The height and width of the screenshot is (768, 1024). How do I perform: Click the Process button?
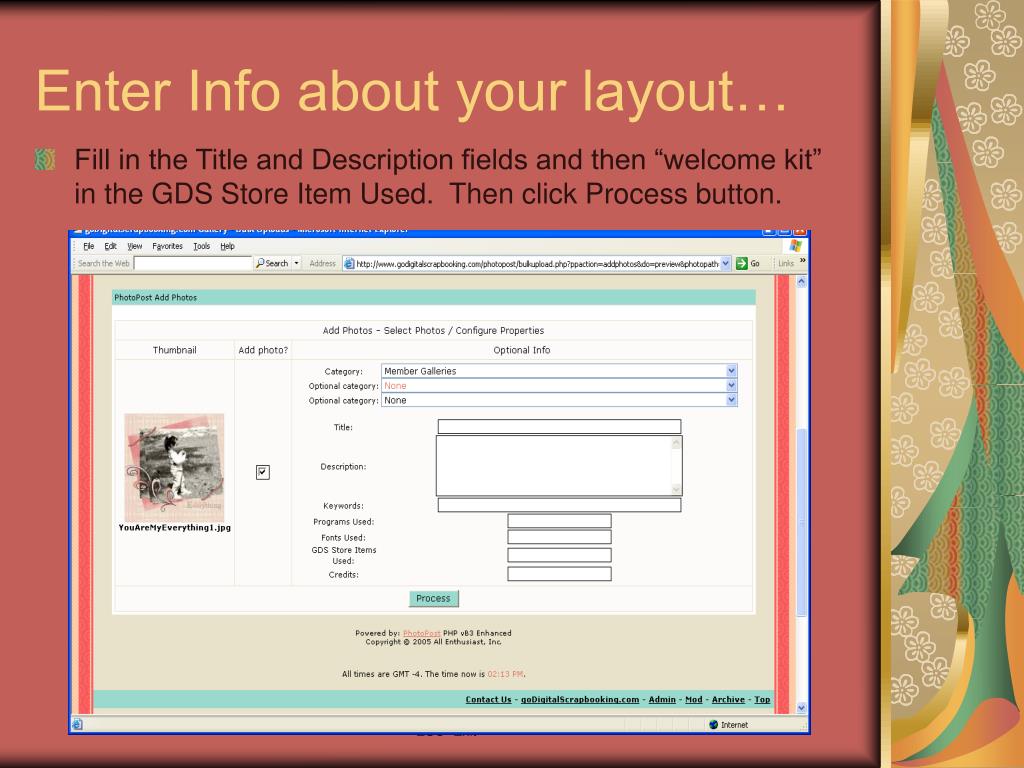coord(434,598)
